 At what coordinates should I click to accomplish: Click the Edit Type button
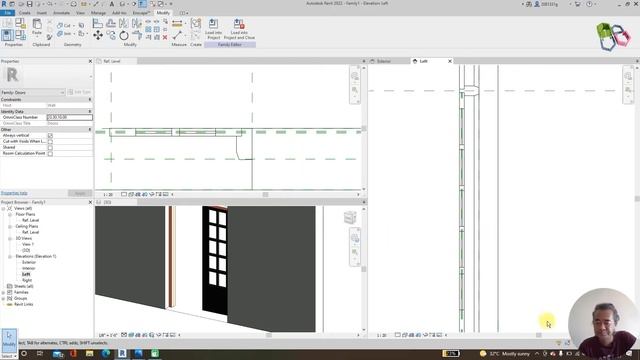pyautogui.click(x=80, y=92)
